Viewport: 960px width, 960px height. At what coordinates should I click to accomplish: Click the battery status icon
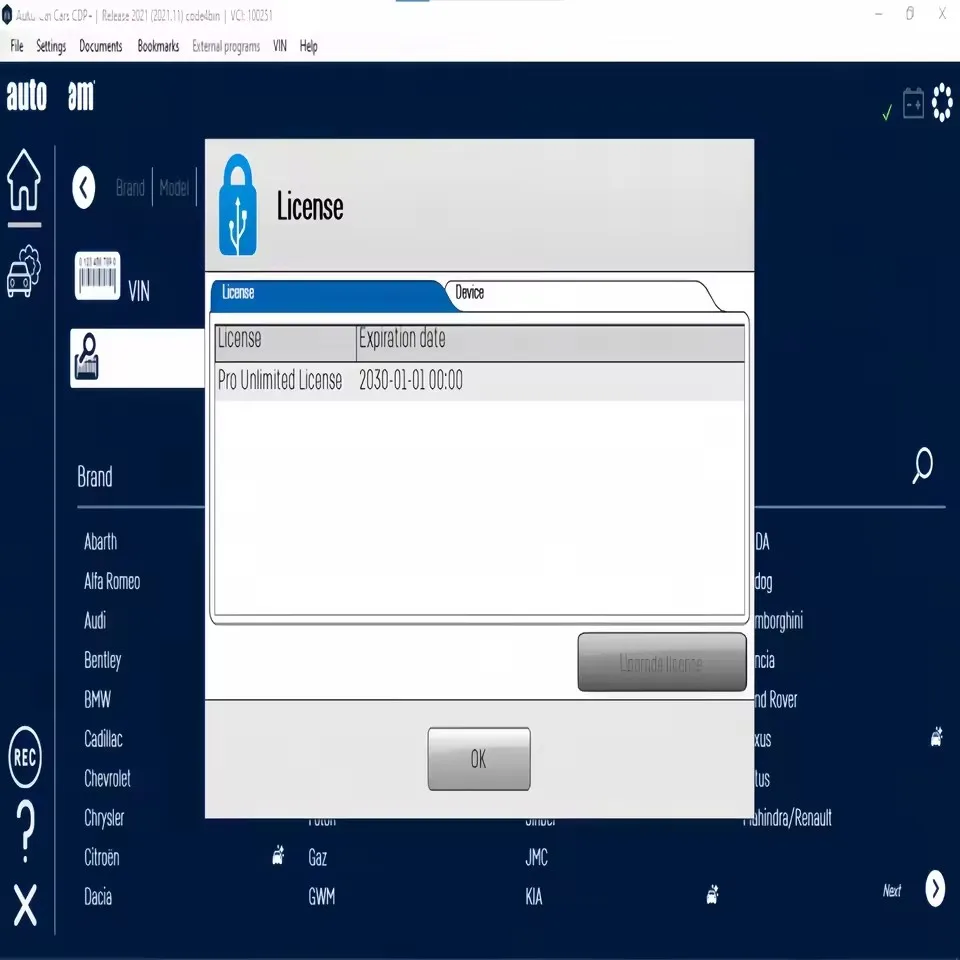pos(913,103)
